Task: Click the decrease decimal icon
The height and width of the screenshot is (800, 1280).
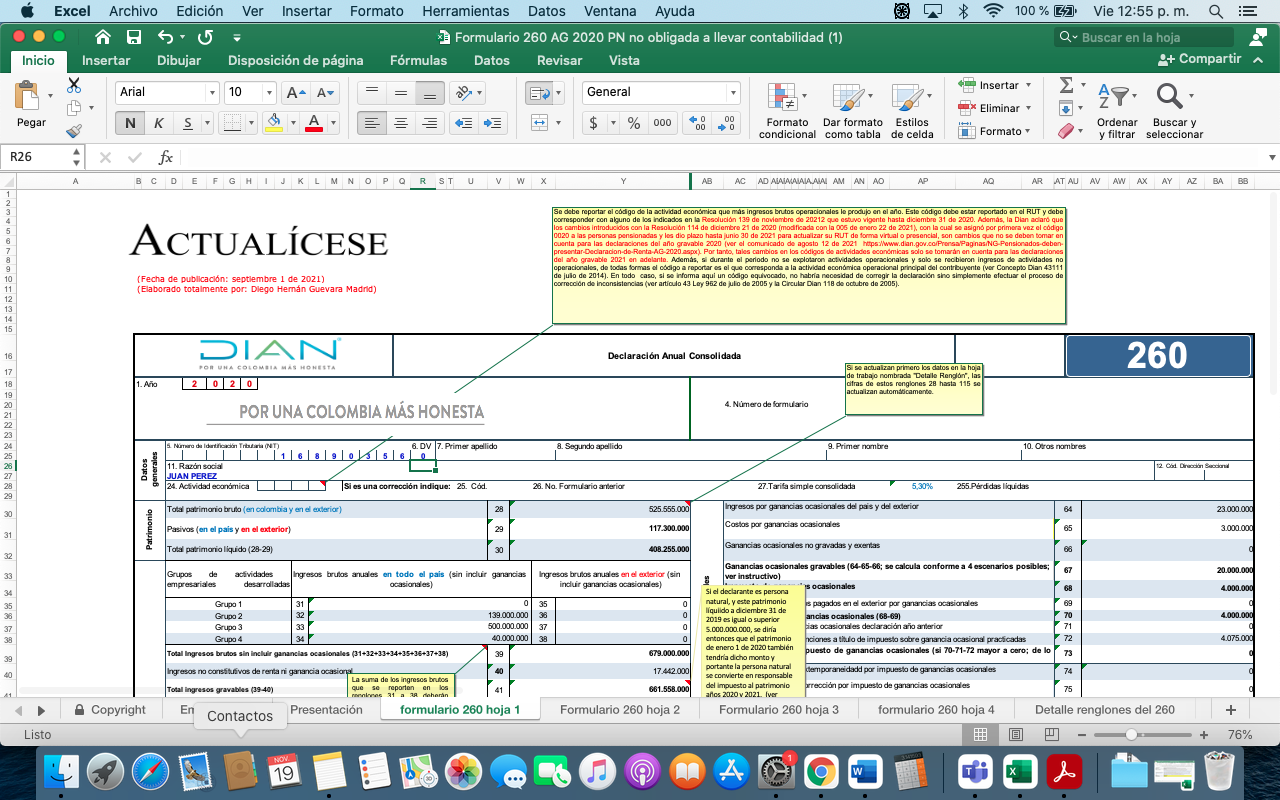Action: coord(728,124)
